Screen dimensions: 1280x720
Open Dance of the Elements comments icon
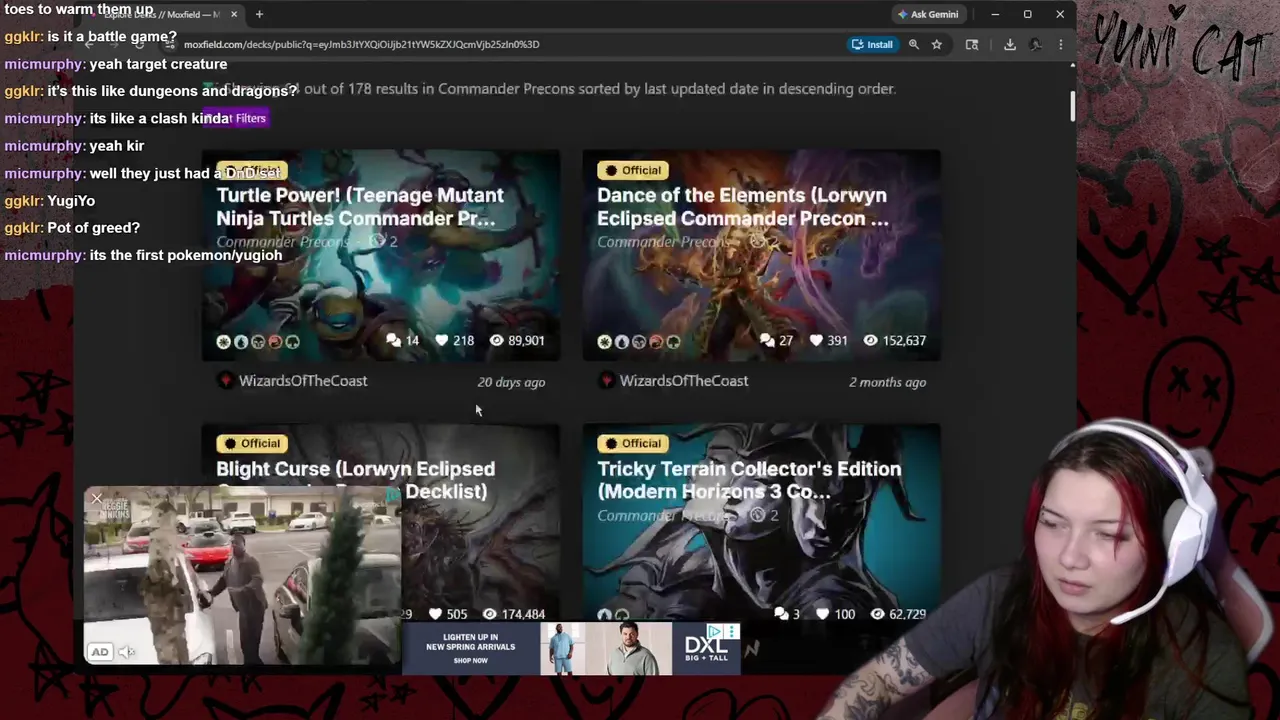coord(767,340)
